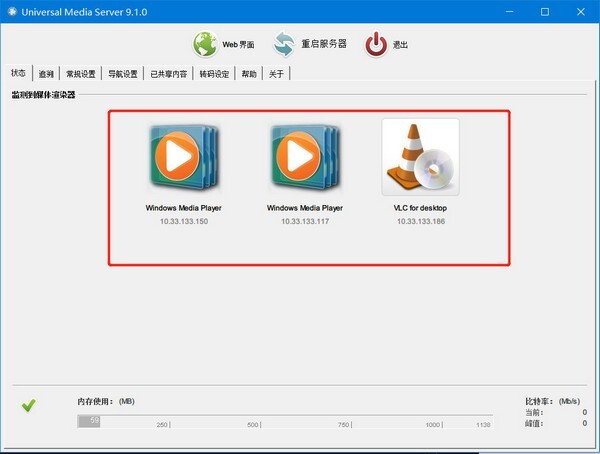Open the 常规设置 tab
600x454 pixels.
point(81,73)
